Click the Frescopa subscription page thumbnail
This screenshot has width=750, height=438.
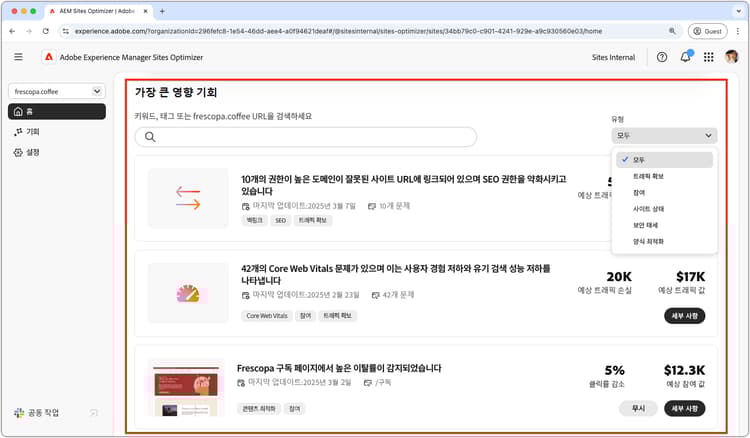click(186, 388)
